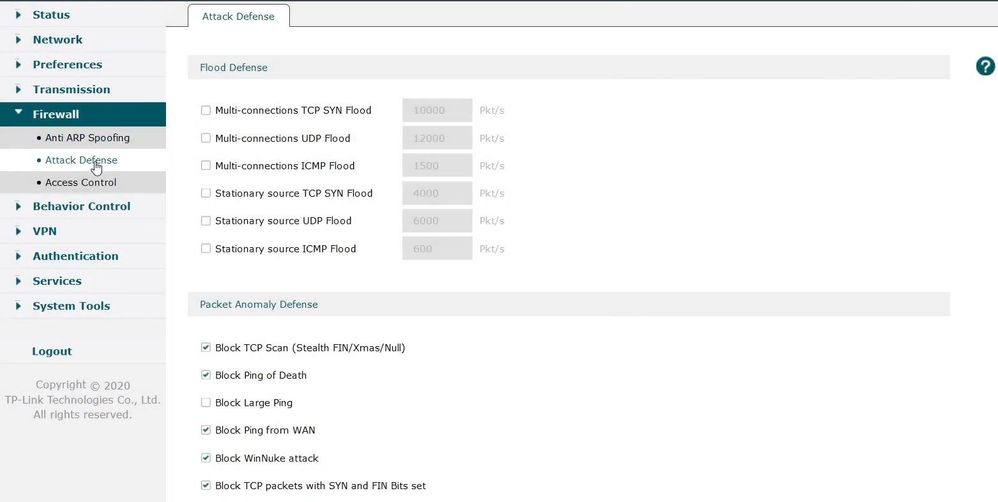Expand the Status menu arrow
Screen dimensions: 998x502
pos(18,15)
